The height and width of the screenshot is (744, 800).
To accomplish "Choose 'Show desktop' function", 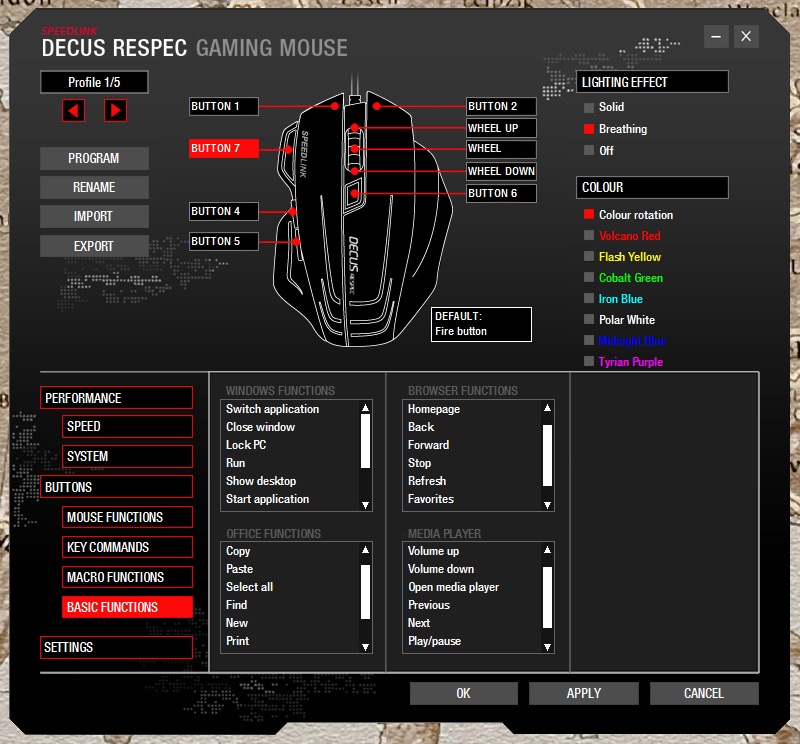I will 261,481.
